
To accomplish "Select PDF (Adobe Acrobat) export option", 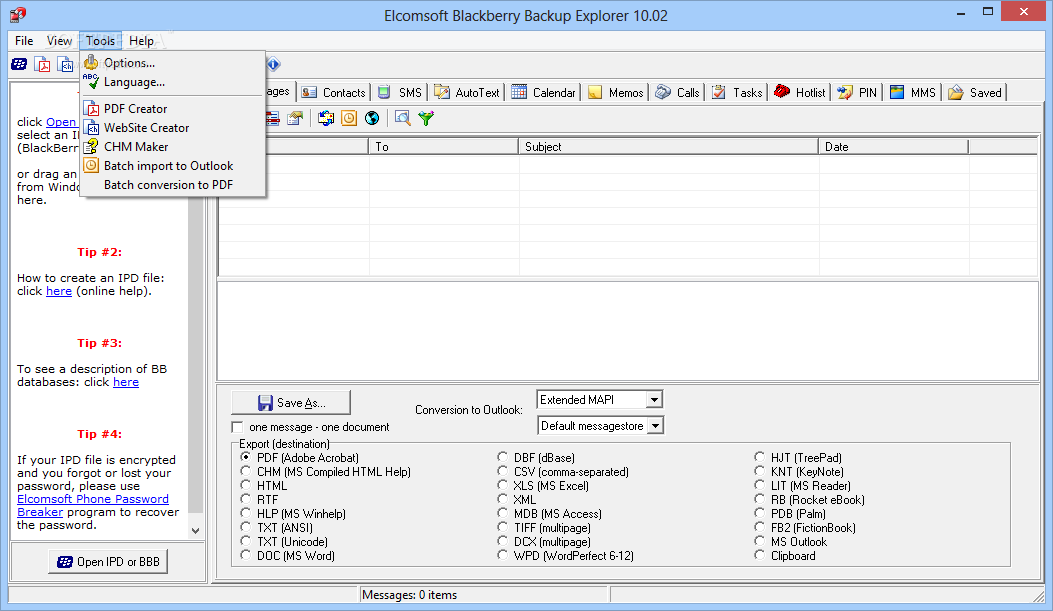I will point(245,457).
